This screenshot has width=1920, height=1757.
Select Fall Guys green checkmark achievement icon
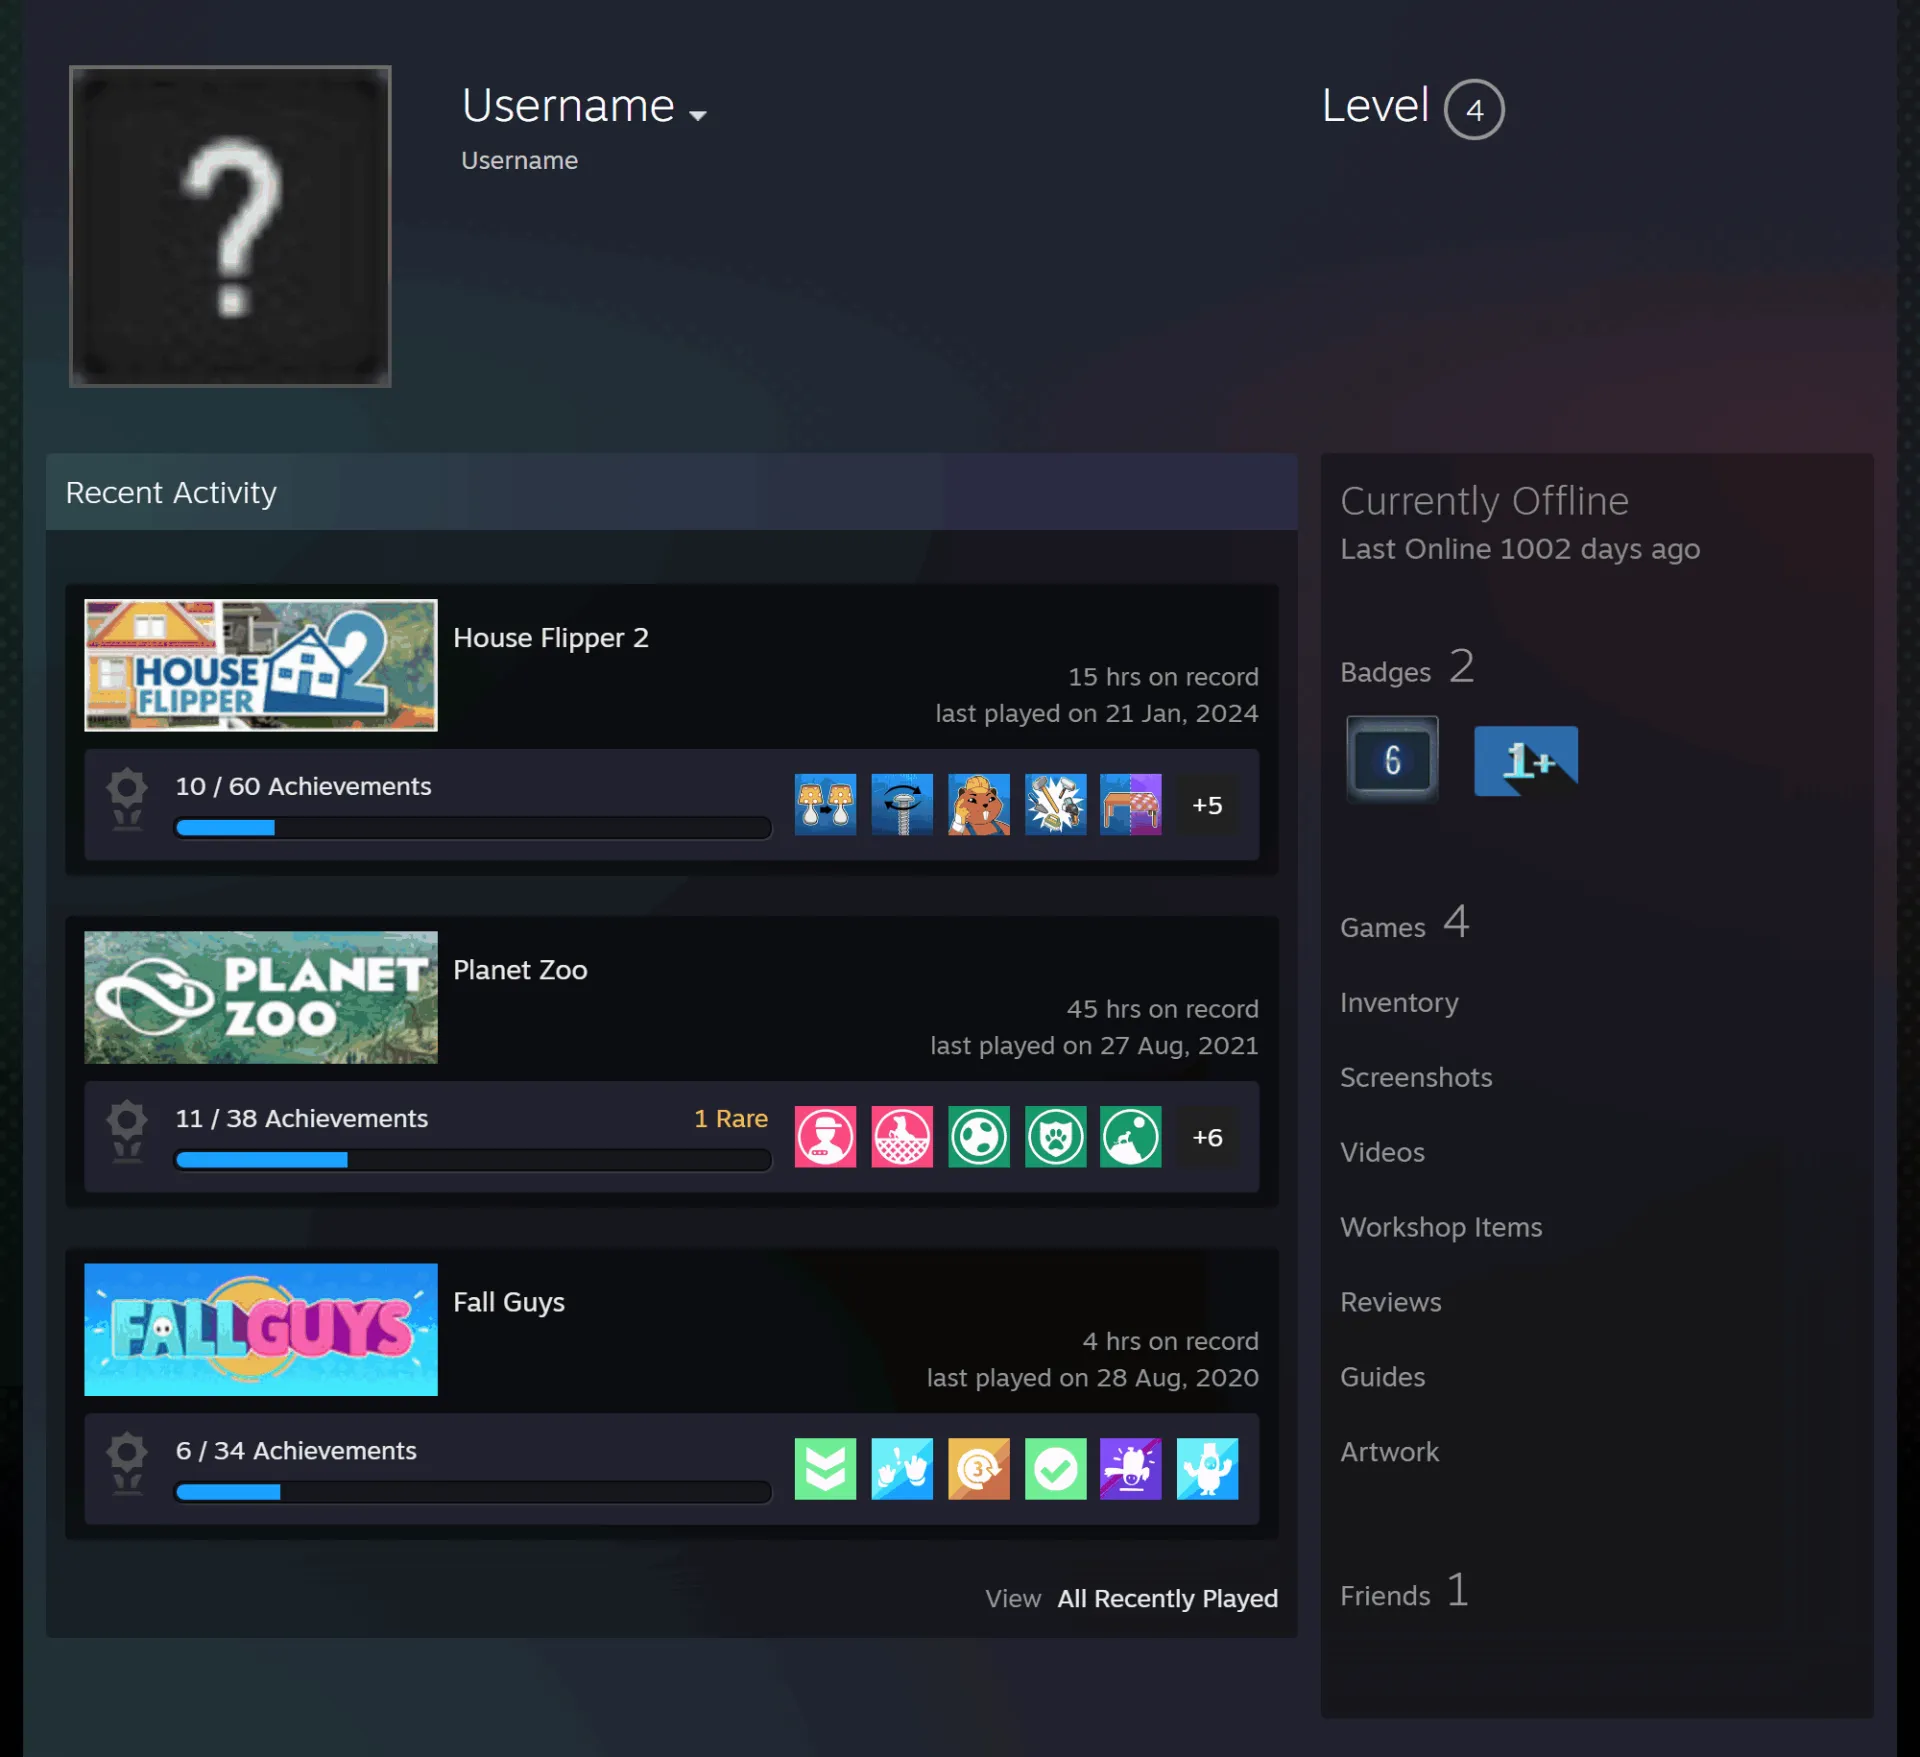tap(1055, 1468)
